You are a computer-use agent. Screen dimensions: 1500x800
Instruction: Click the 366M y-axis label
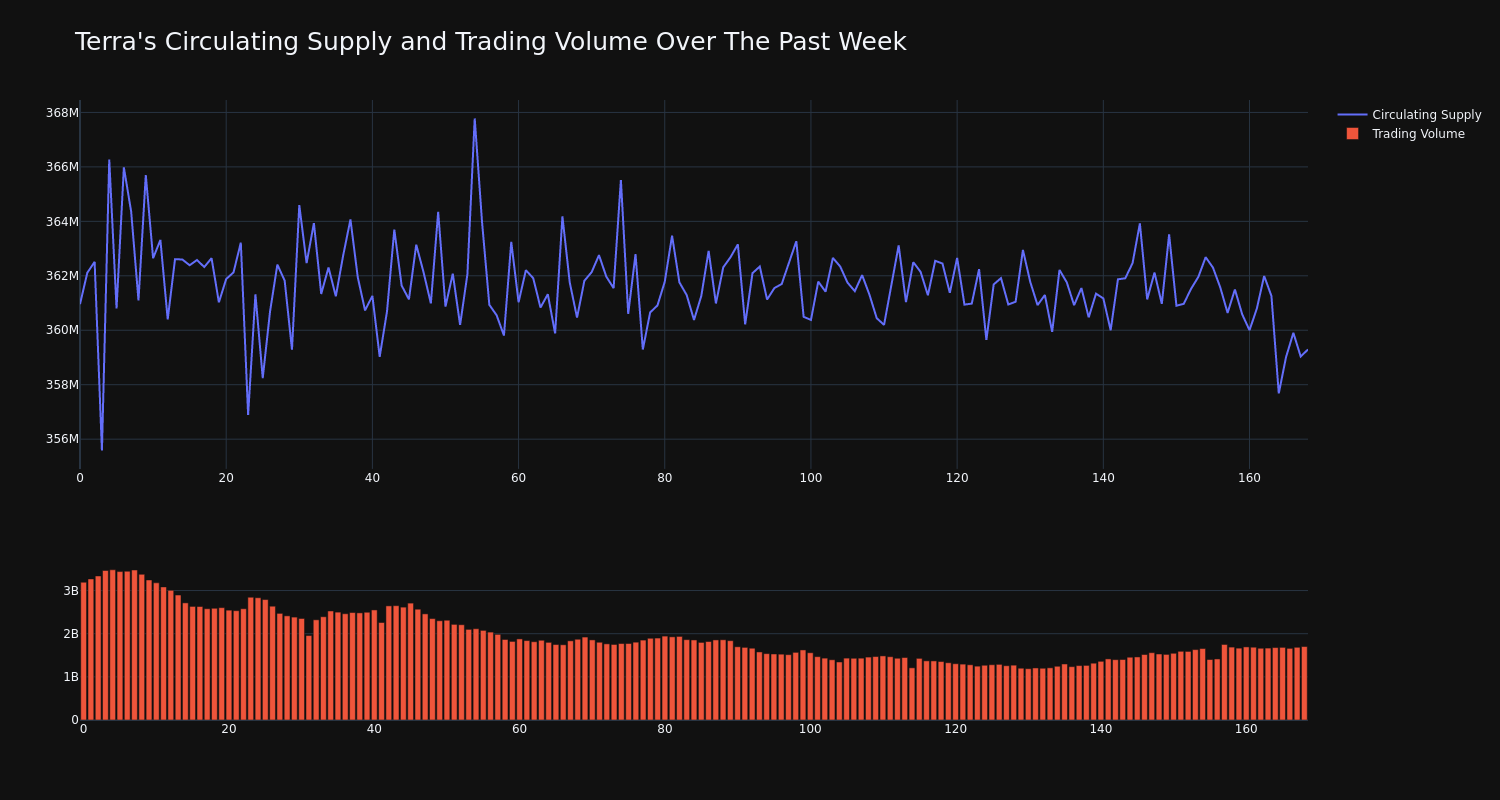point(62,167)
